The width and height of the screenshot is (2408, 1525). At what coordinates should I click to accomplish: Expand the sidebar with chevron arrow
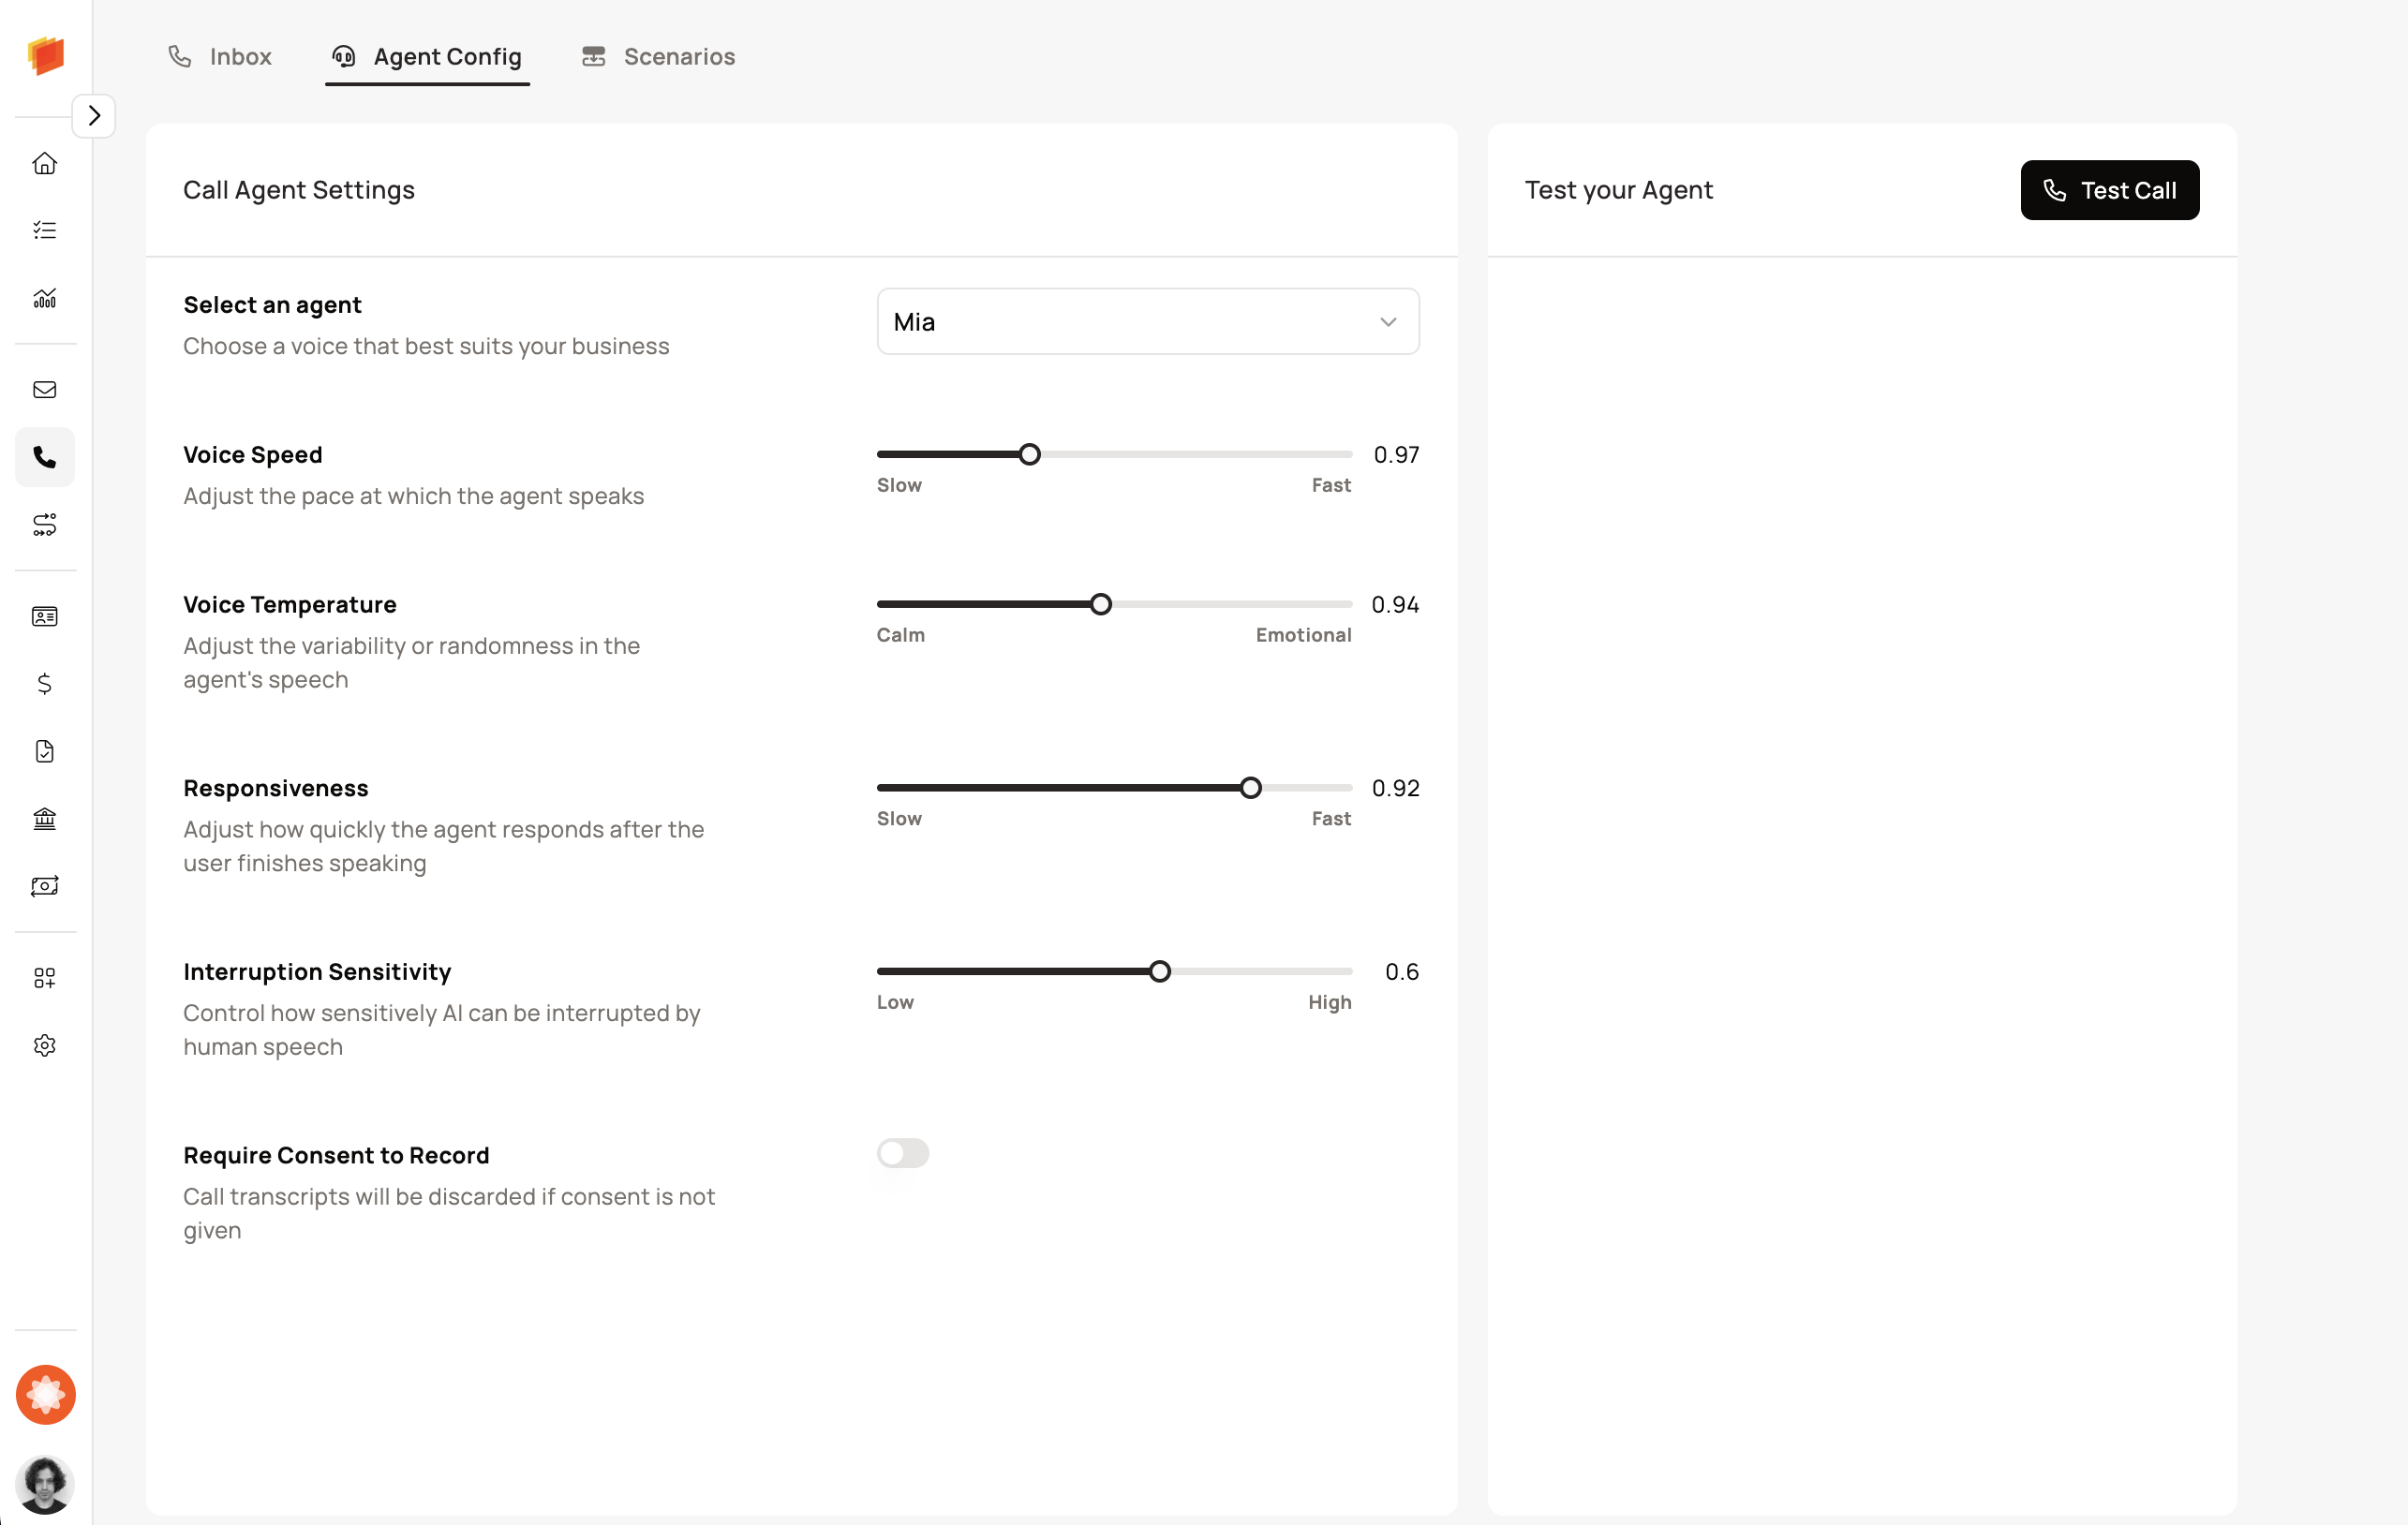click(x=94, y=116)
